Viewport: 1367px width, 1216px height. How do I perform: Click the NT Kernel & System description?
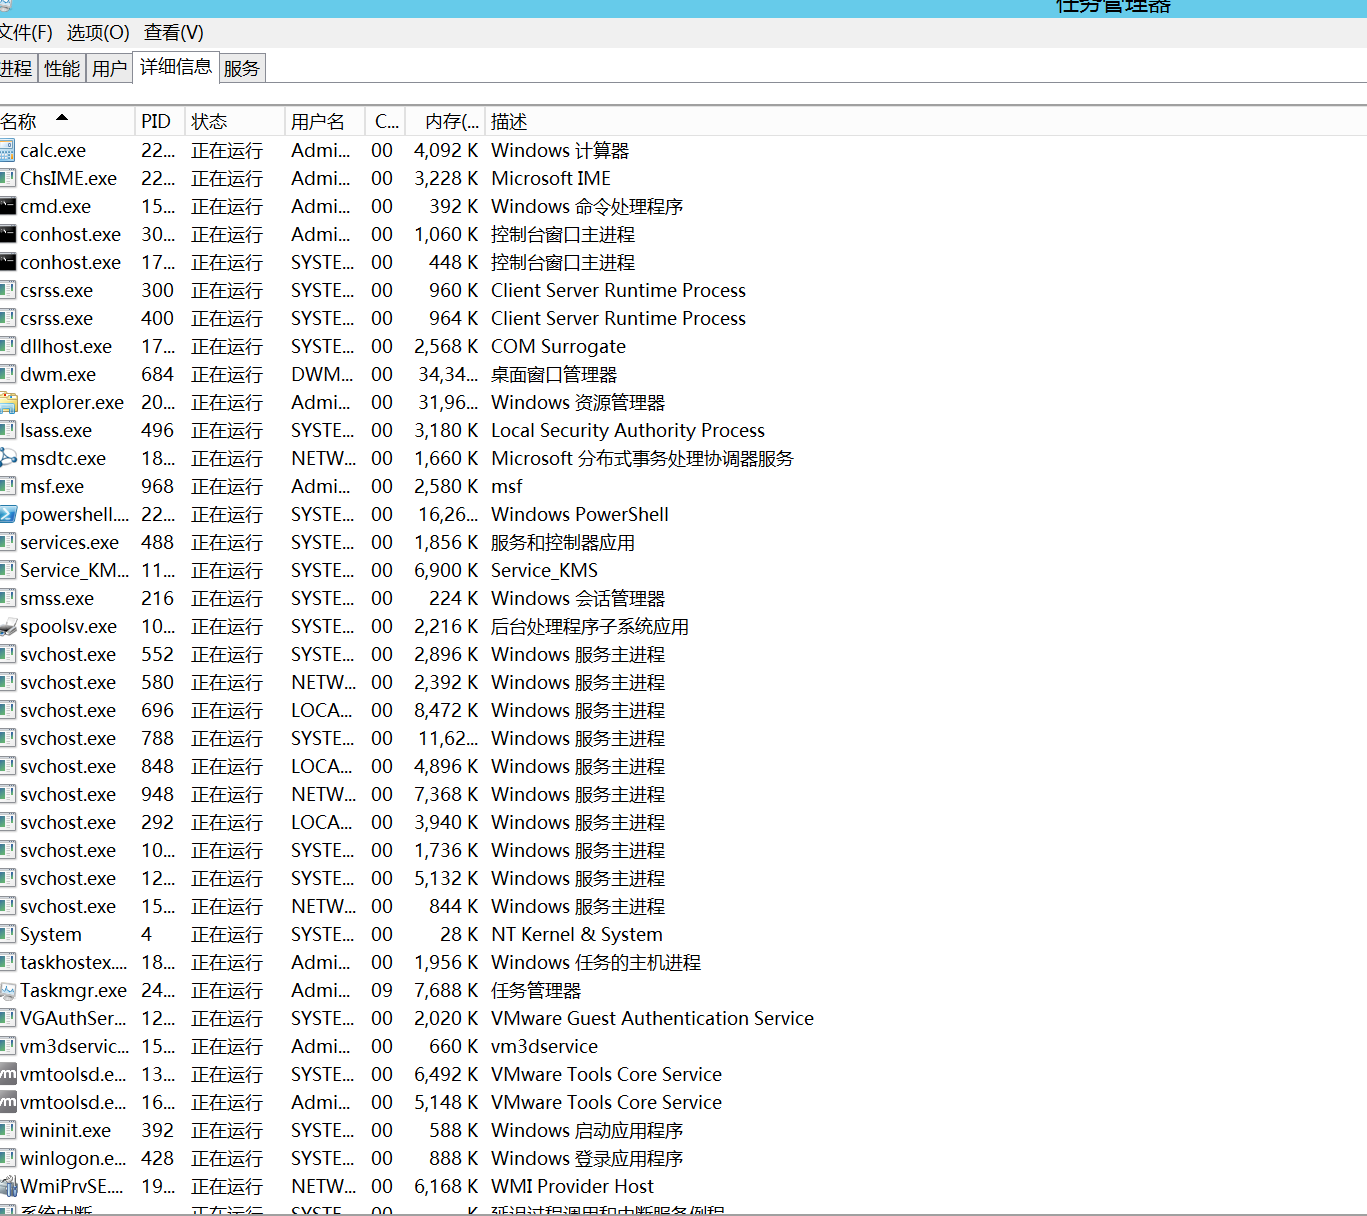577,935
